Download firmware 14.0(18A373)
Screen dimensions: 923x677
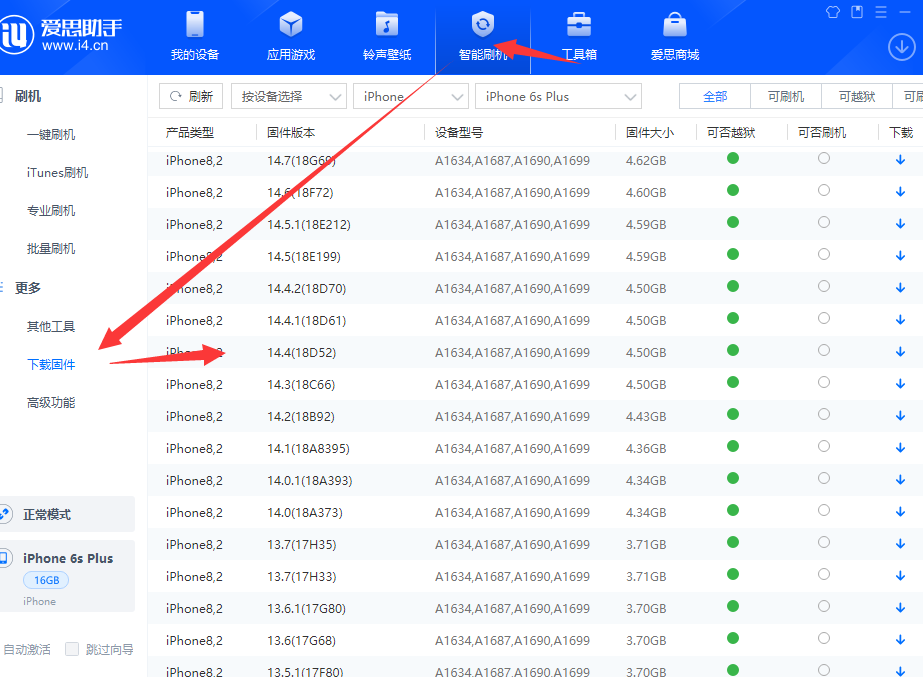(900, 512)
